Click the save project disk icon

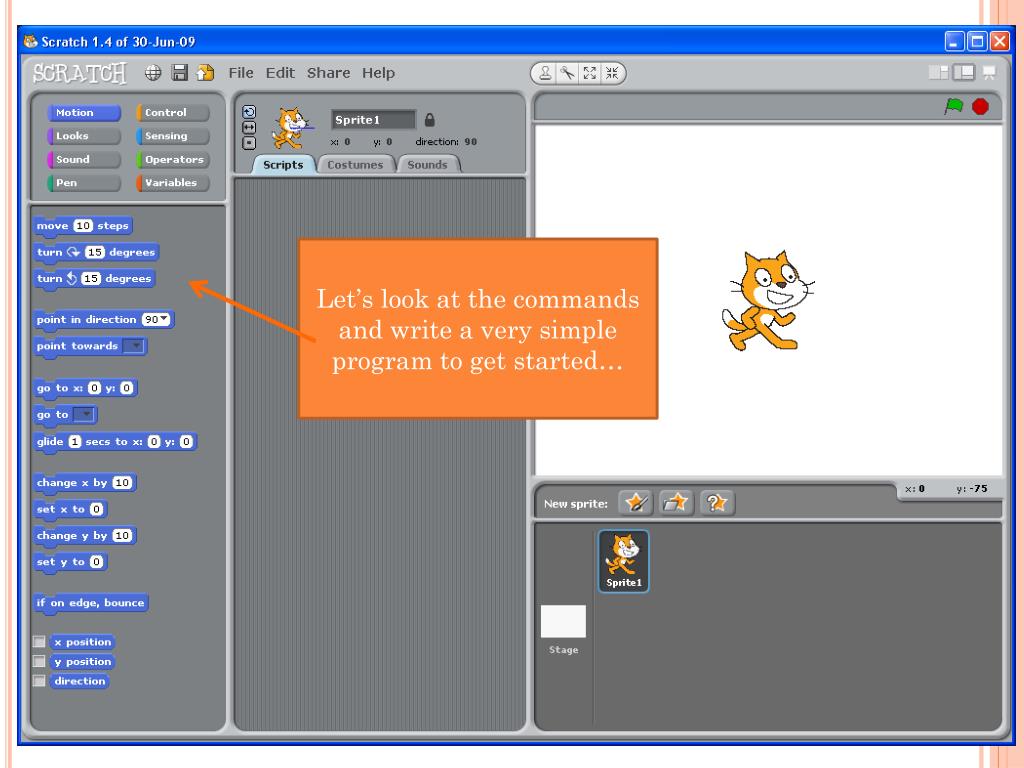click(180, 72)
